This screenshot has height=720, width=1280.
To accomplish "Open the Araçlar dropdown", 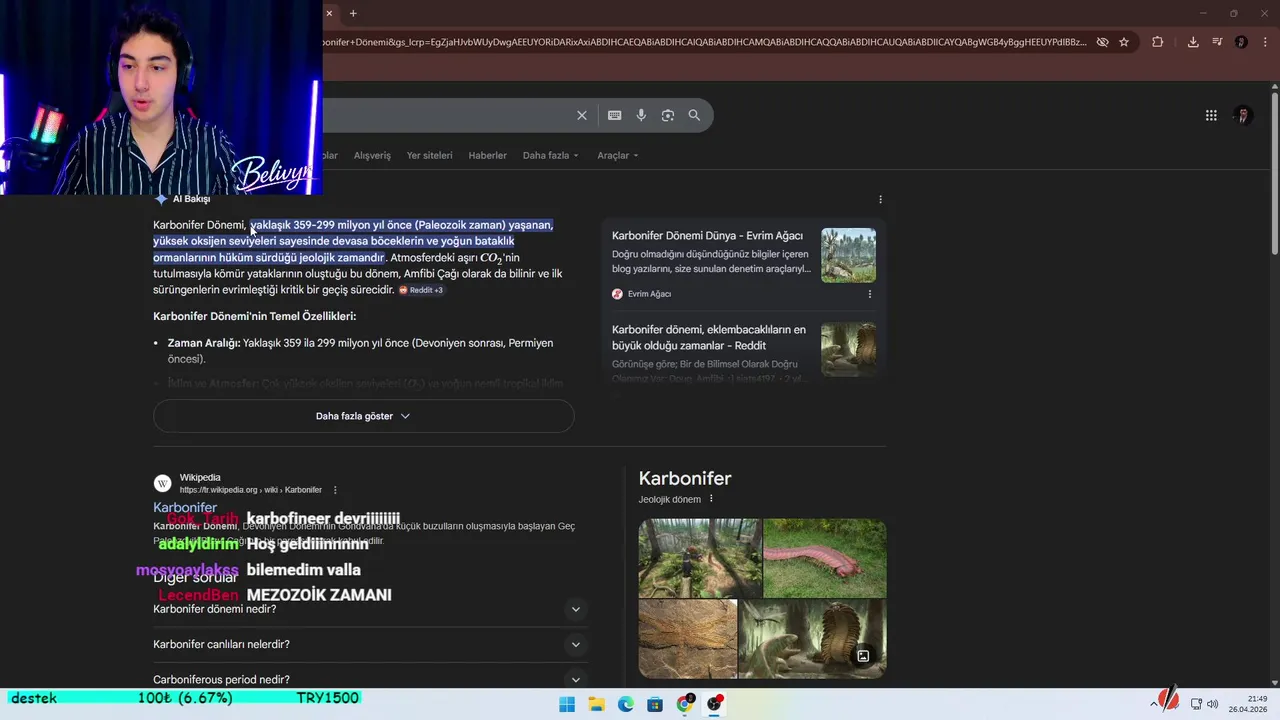I will point(617,155).
